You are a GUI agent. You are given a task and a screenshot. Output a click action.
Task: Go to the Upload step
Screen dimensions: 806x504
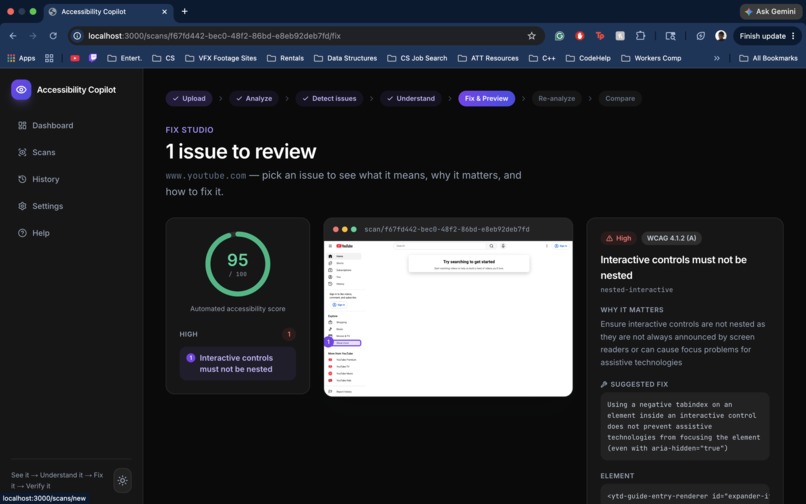pyautogui.click(x=189, y=98)
